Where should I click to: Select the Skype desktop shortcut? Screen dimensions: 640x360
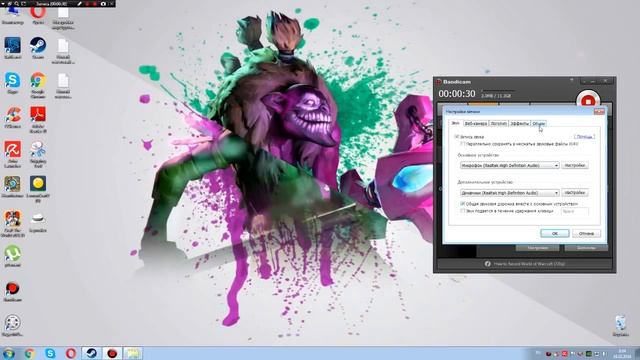tap(13, 83)
